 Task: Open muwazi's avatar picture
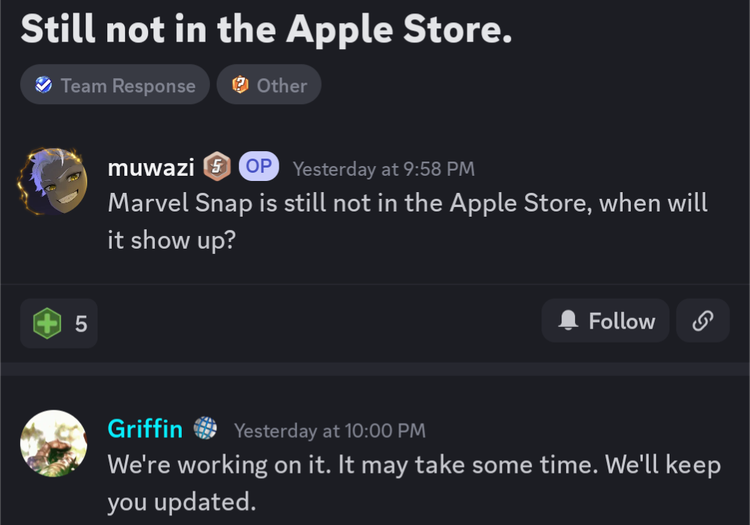(53, 181)
